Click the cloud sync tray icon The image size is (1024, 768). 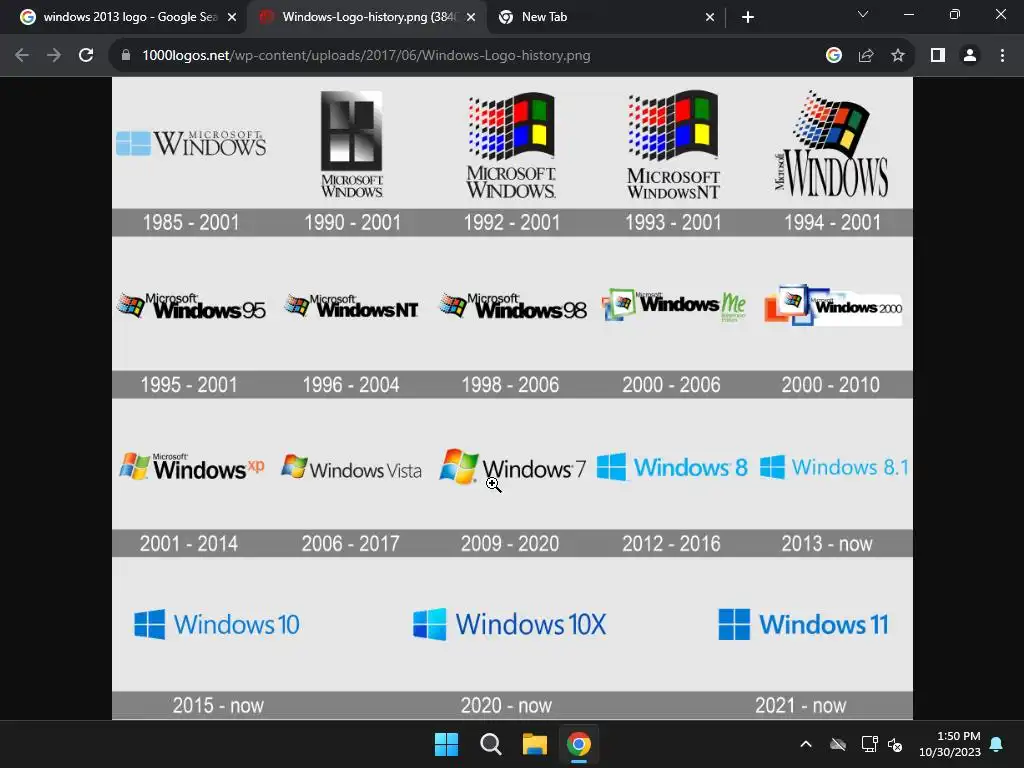click(838, 744)
